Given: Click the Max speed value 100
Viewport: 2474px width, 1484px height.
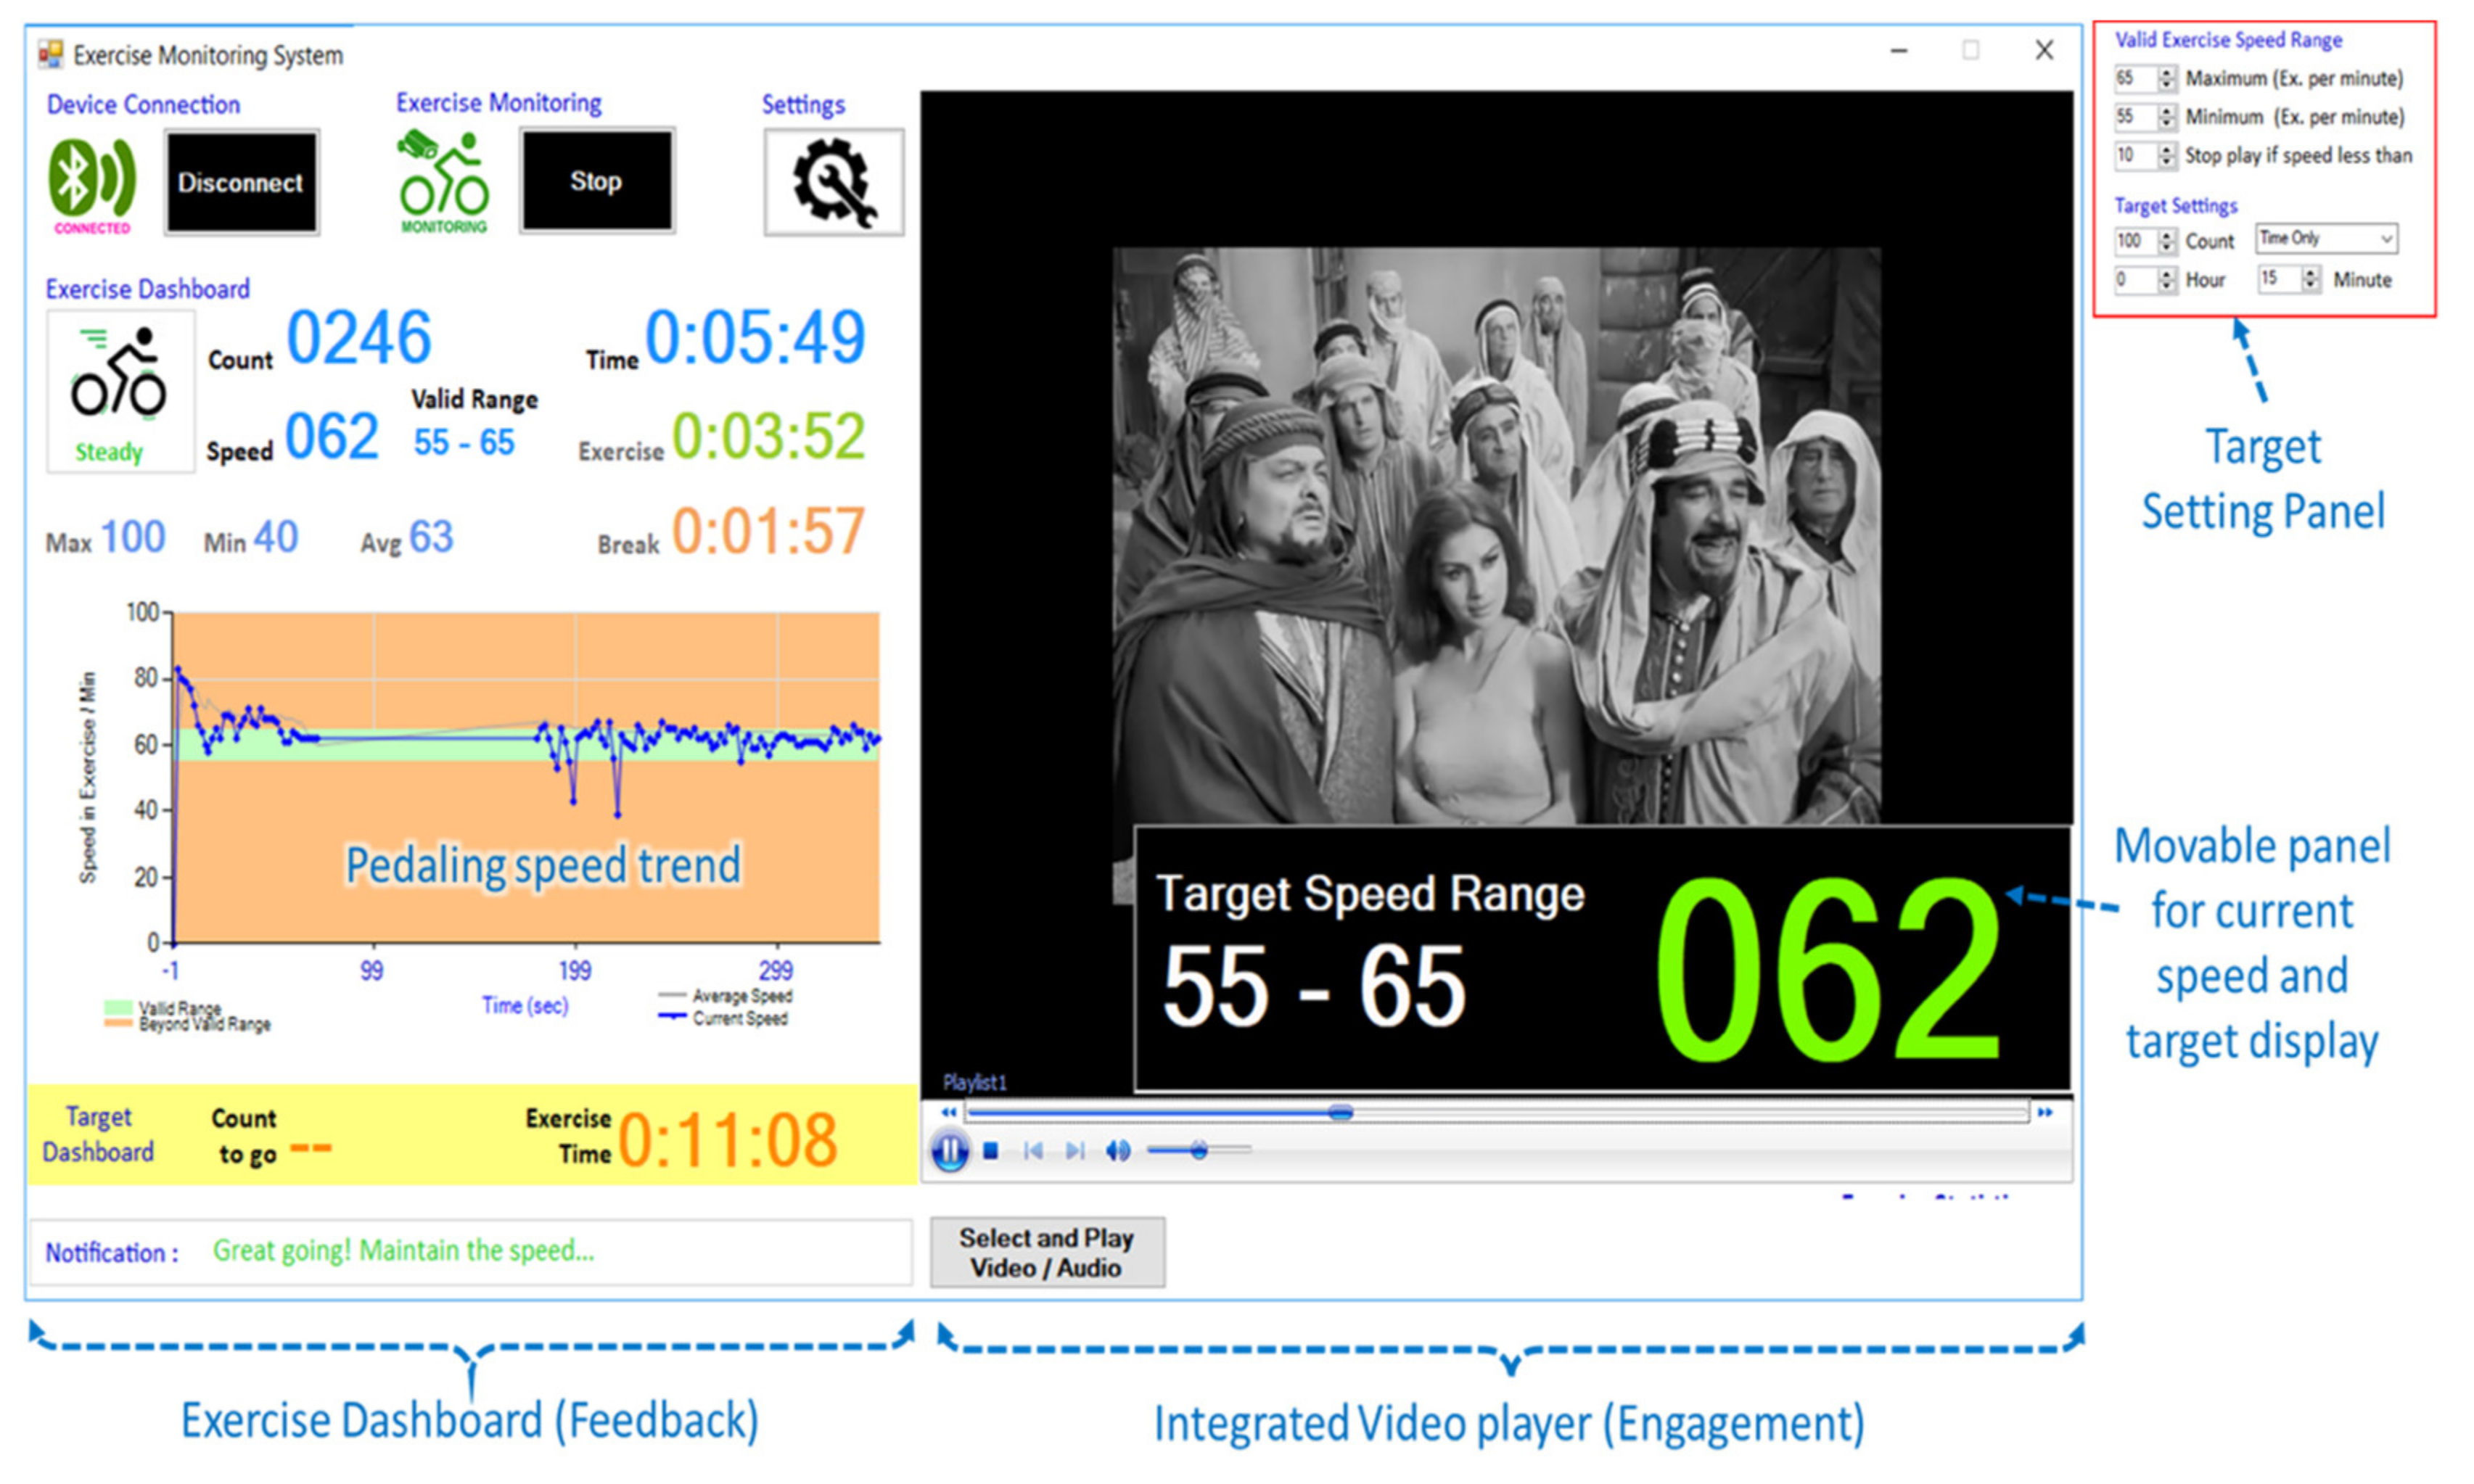Looking at the screenshot, I should (x=133, y=537).
